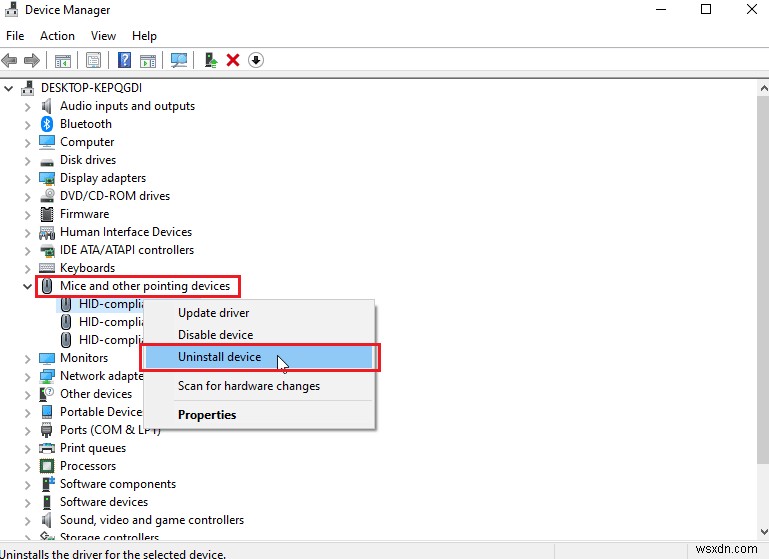
Task: Click the blue Help question-mark icon
Action: (x=125, y=60)
